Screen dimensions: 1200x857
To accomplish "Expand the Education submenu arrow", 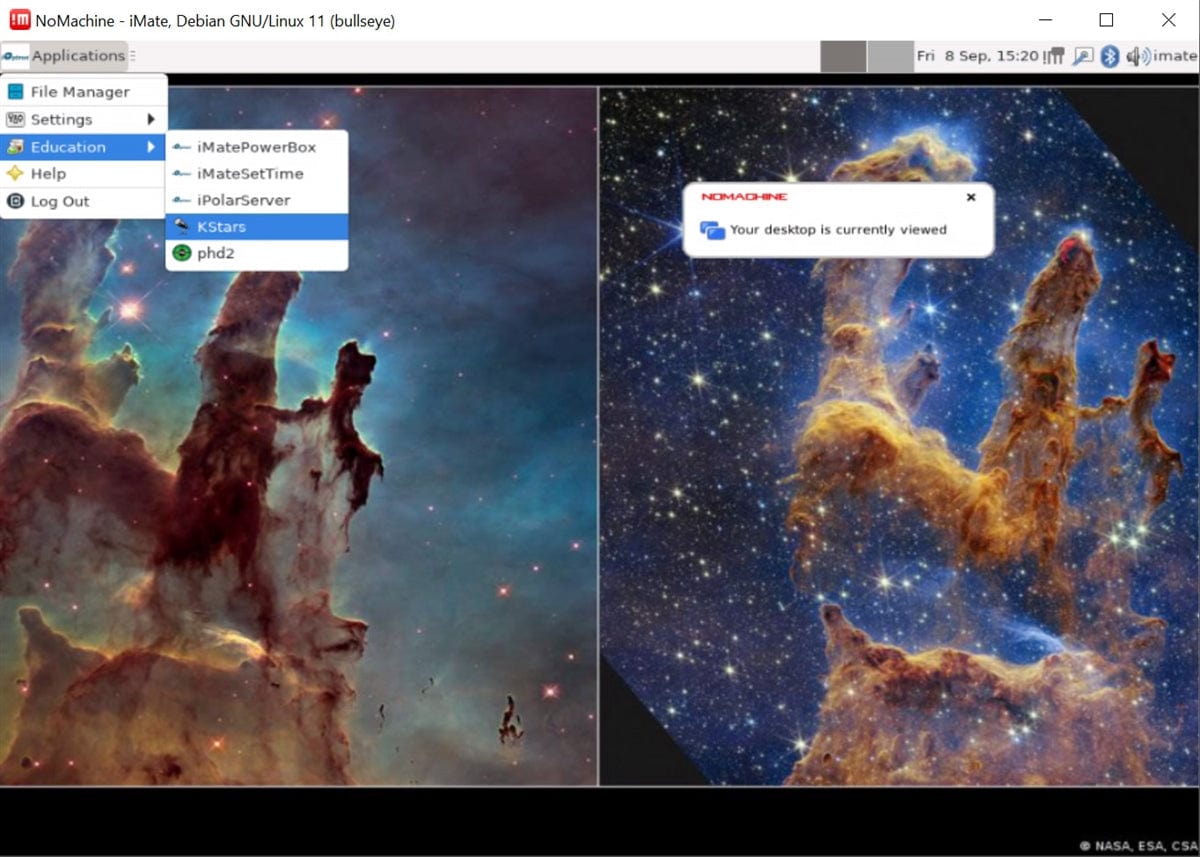I will 151,147.
